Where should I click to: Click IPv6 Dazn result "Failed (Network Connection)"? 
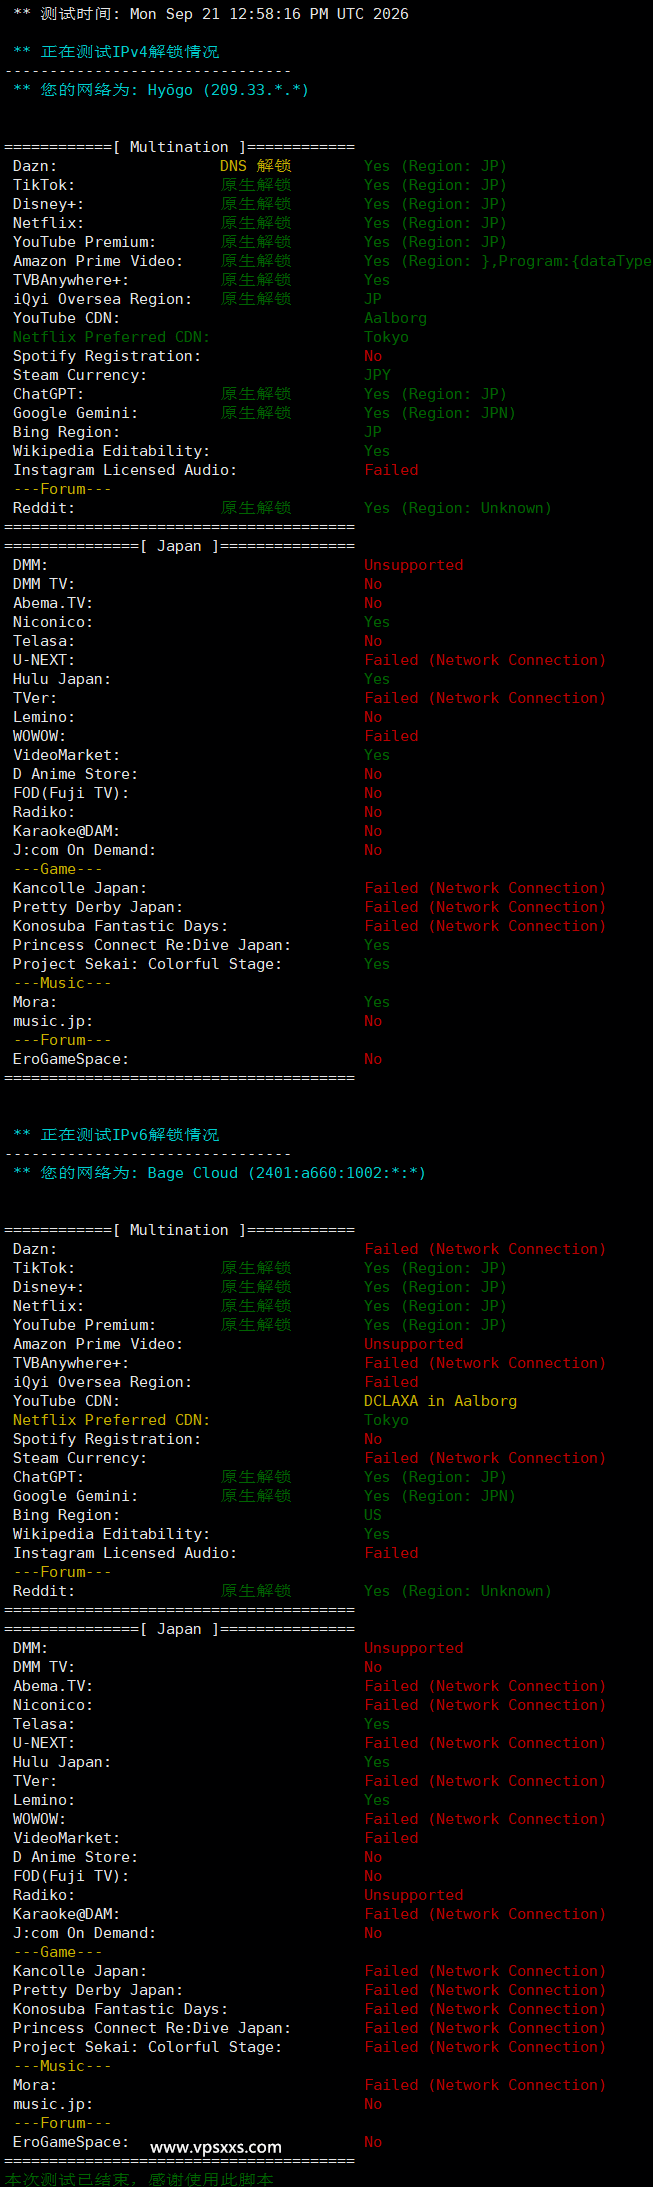(x=485, y=1249)
